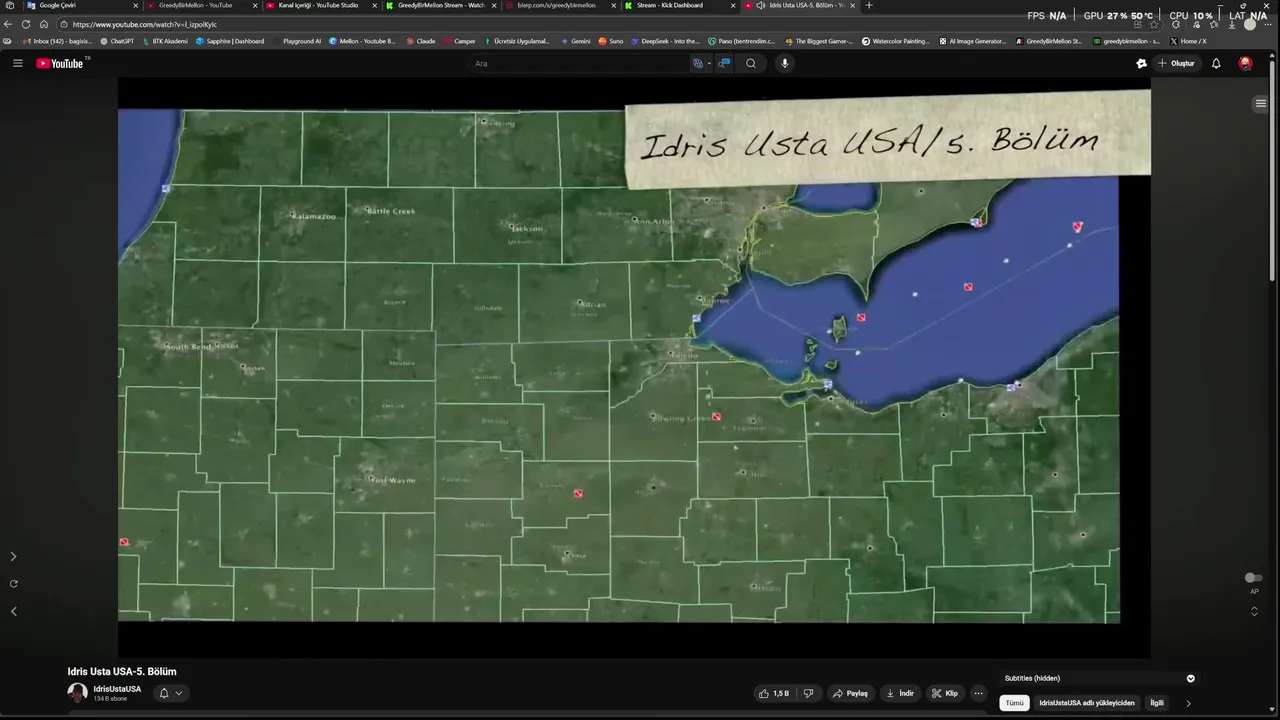The width and height of the screenshot is (1280, 720).
Task: Open the account avatar menu
Action: click(x=1245, y=63)
